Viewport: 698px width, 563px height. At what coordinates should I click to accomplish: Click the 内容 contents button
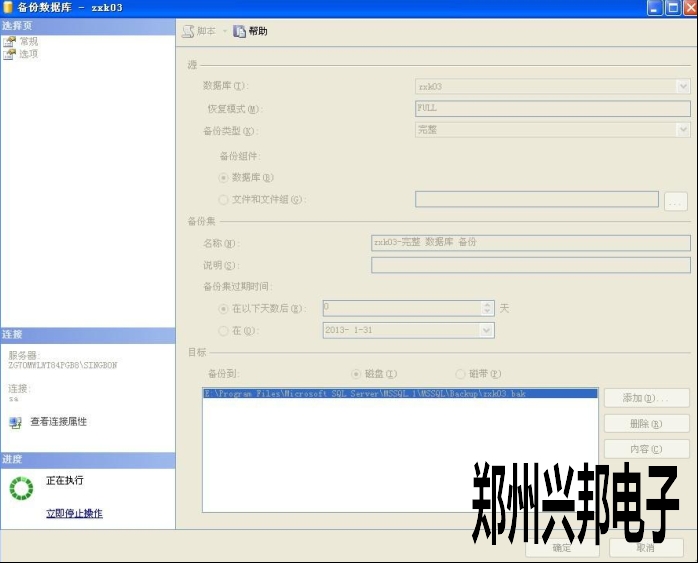click(646, 449)
